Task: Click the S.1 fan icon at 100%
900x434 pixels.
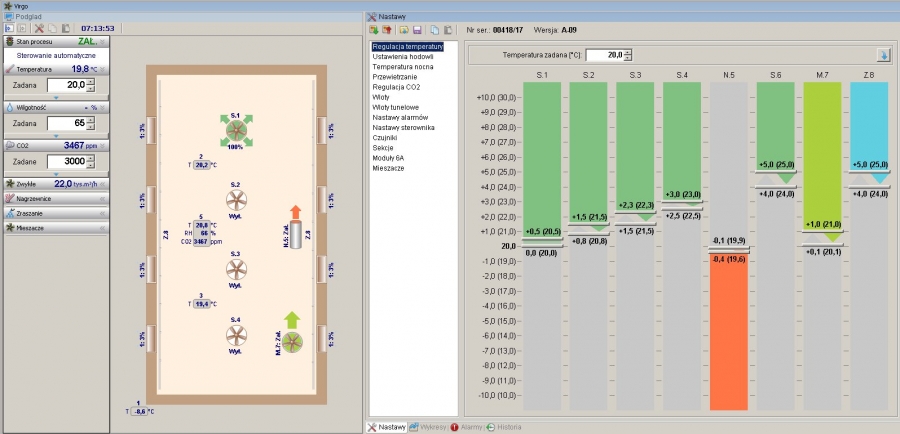Action: pyautogui.click(x=236, y=132)
